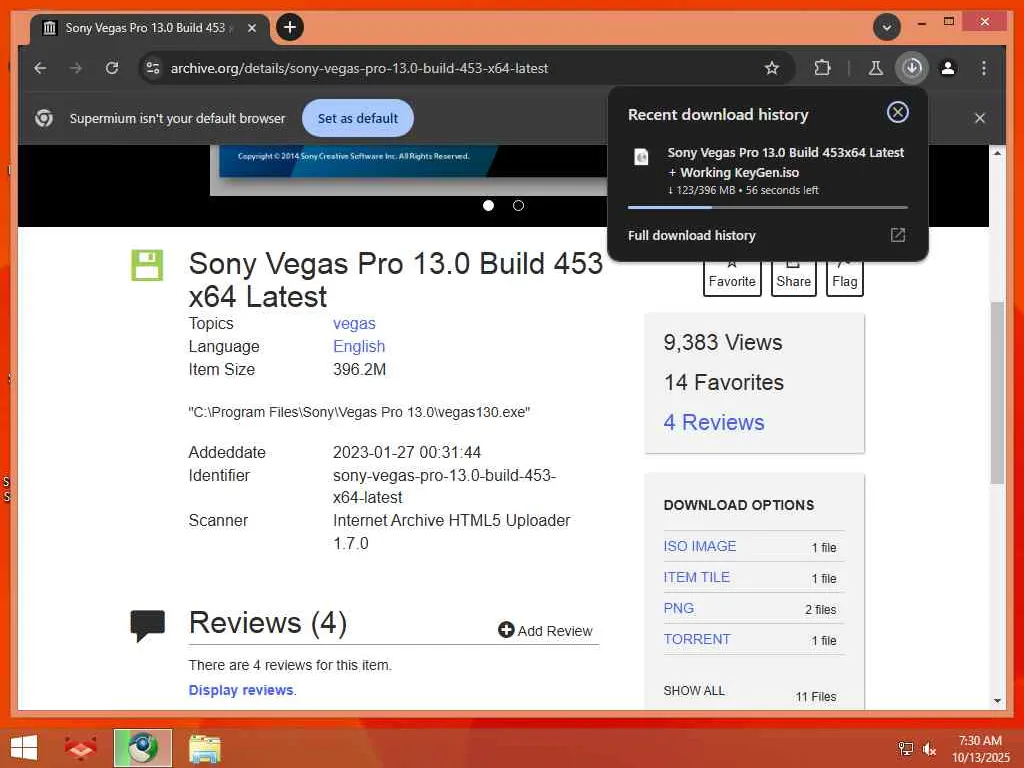1024x768 pixels.
Task: Open the taskbar clock showing 7:30 AM
Action: [980, 748]
